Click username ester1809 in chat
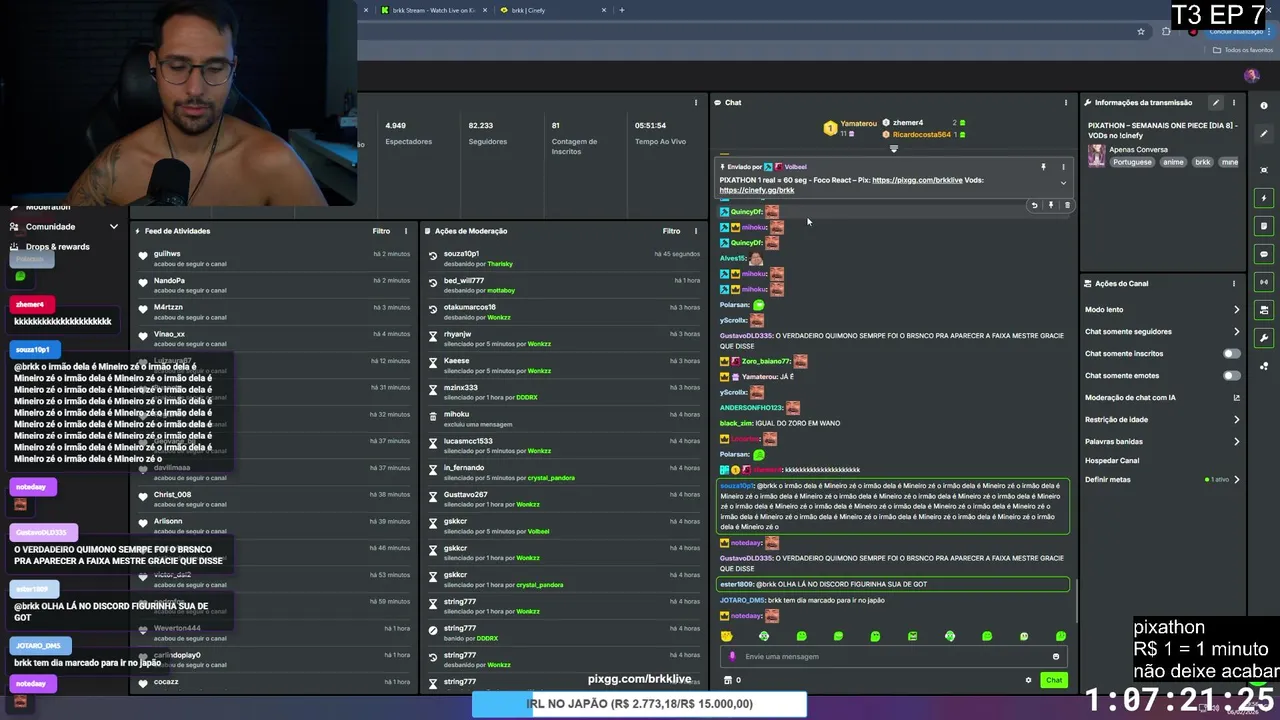This screenshot has height=720, width=1280. point(736,584)
